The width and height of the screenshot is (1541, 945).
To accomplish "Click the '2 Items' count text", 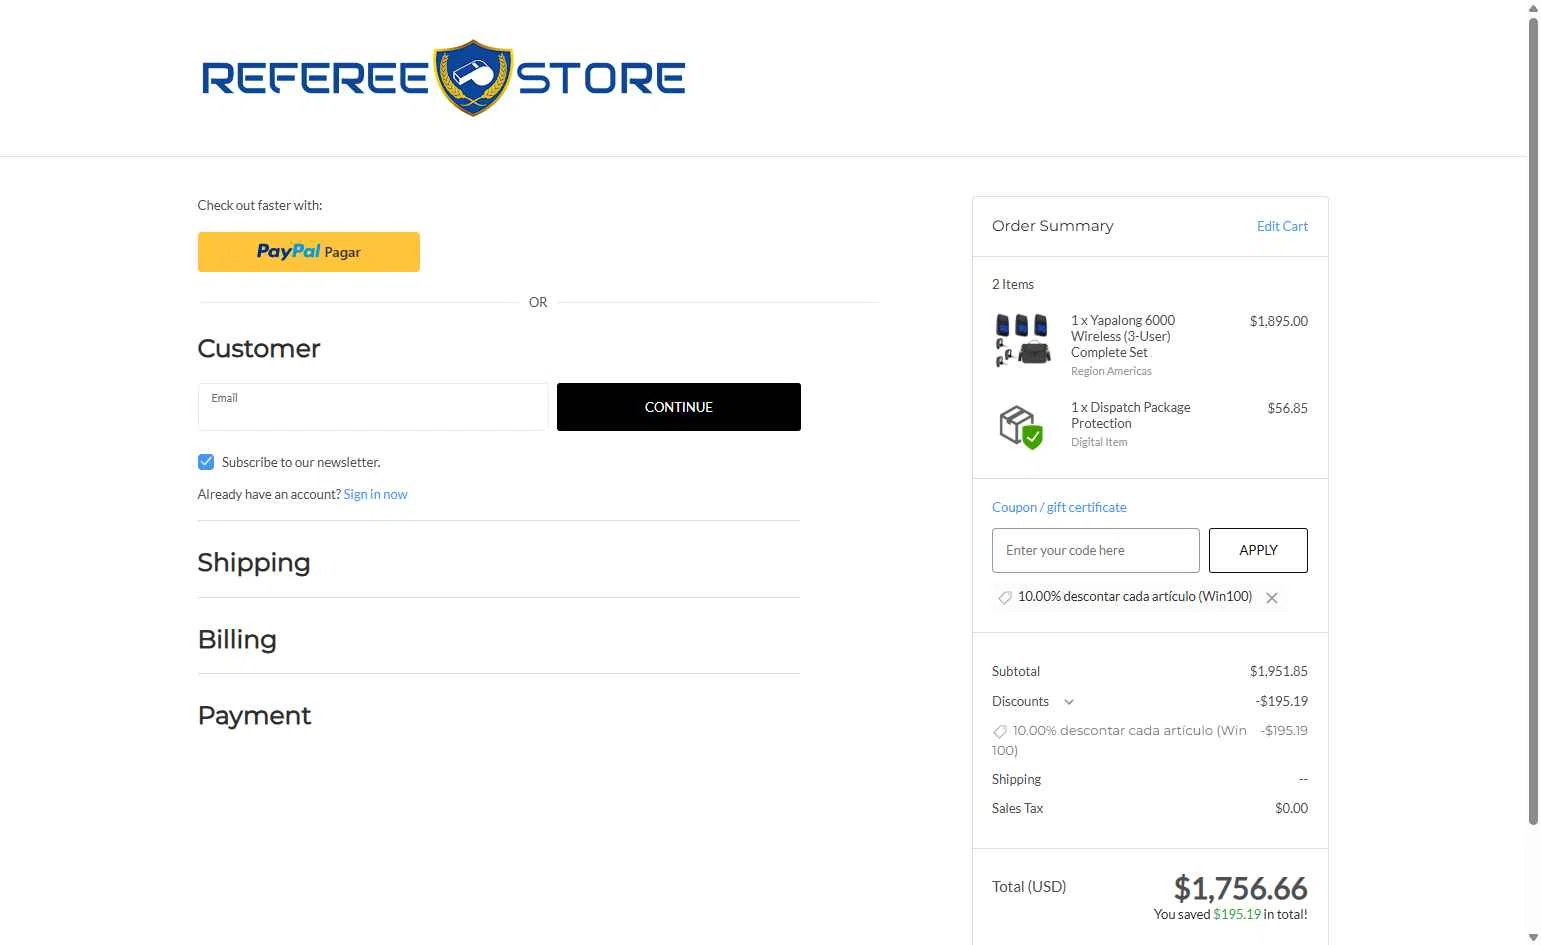I will tap(1013, 284).
